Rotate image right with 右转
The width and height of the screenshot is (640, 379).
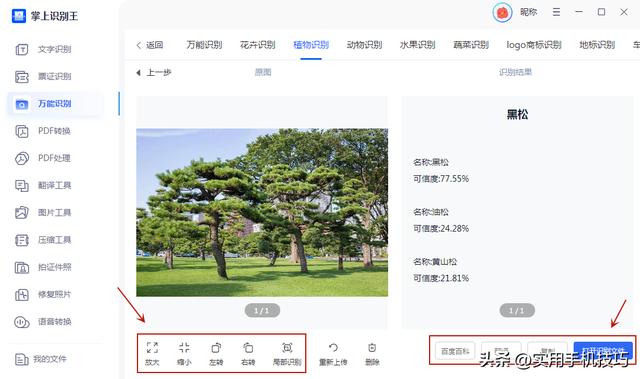pyautogui.click(x=248, y=353)
